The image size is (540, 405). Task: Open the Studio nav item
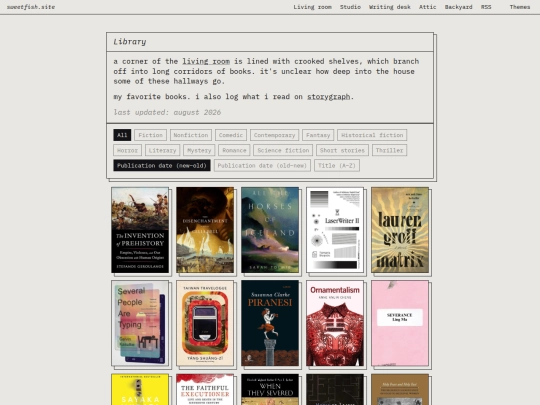(350, 7)
